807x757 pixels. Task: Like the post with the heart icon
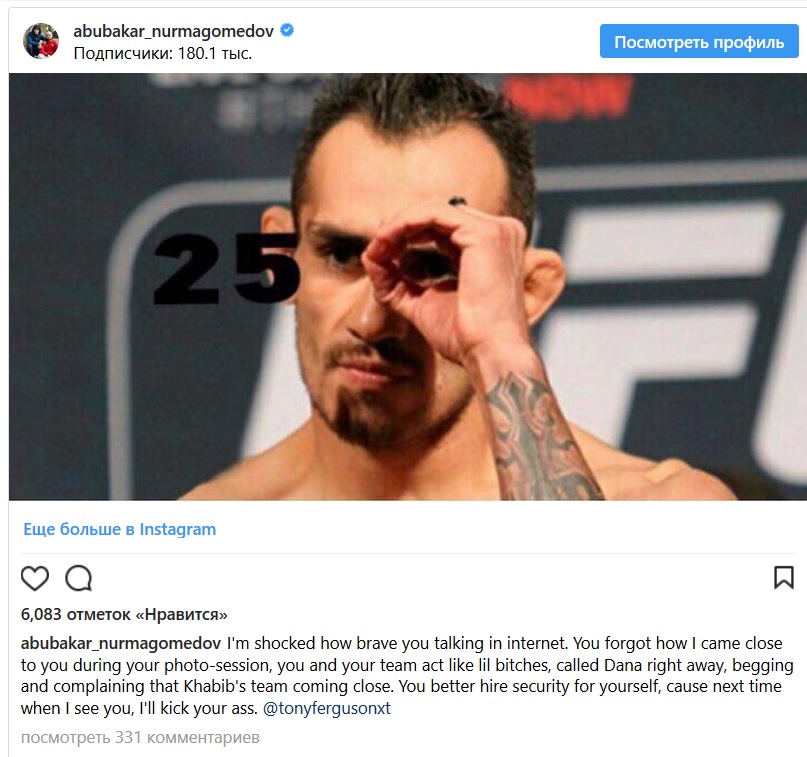point(34,578)
